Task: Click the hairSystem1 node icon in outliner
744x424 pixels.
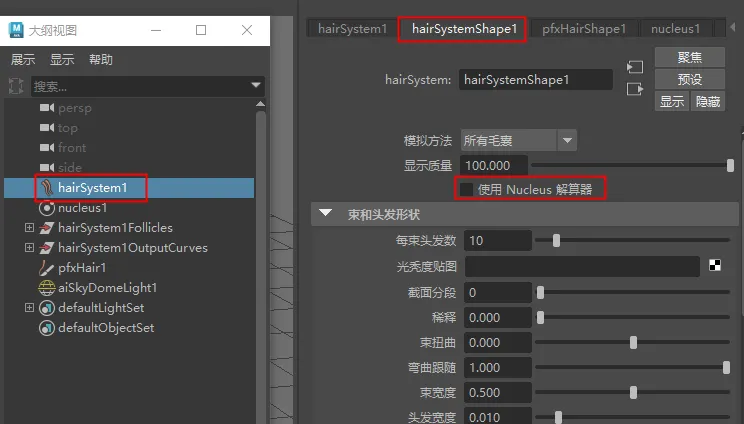Action: click(x=46, y=188)
